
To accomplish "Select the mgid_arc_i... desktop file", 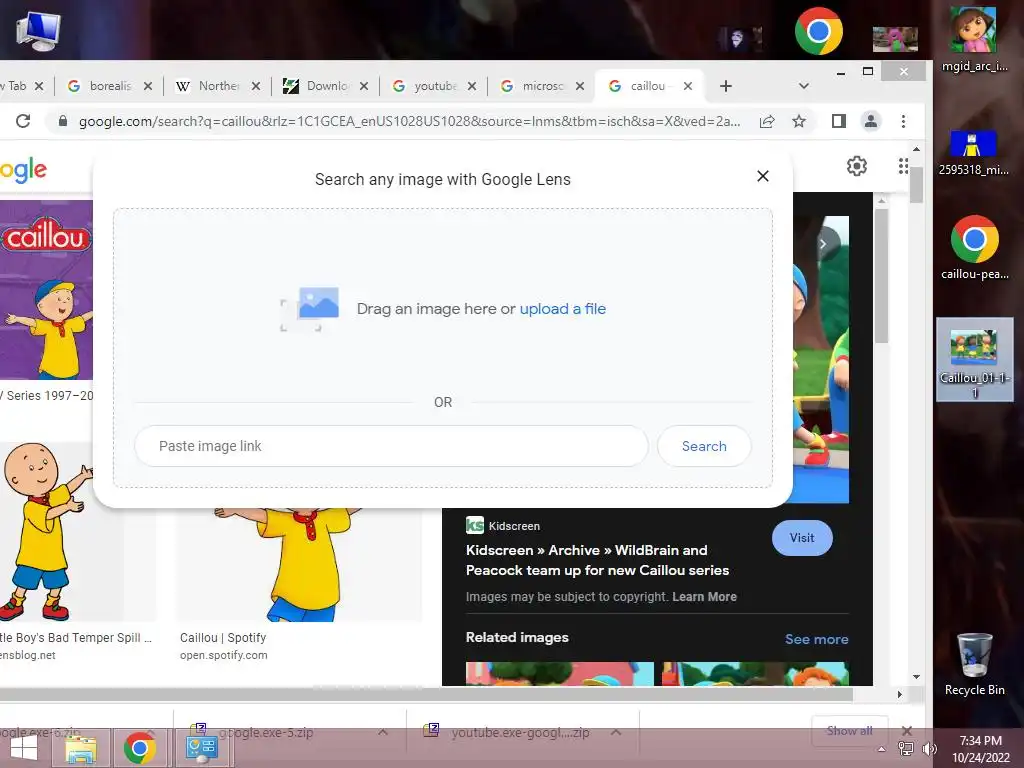I will [x=974, y=39].
